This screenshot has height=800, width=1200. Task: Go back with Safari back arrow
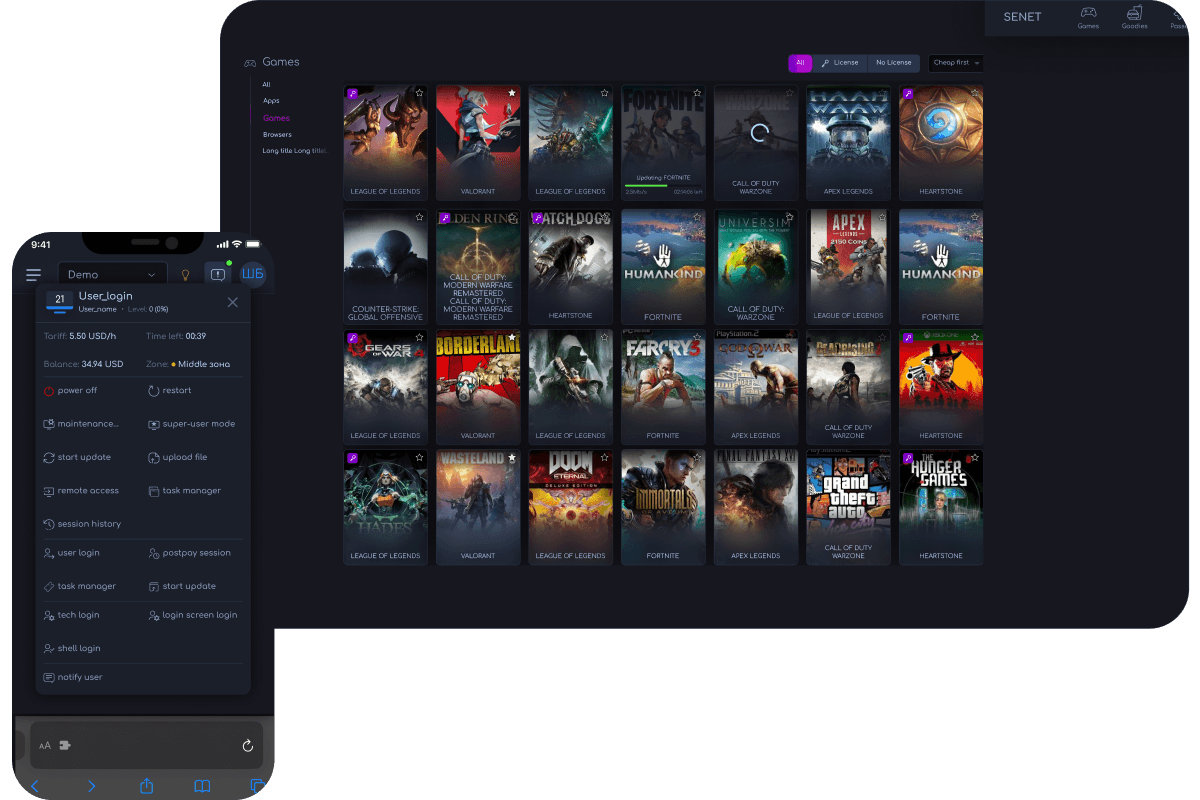pyautogui.click(x=35, y=786)
